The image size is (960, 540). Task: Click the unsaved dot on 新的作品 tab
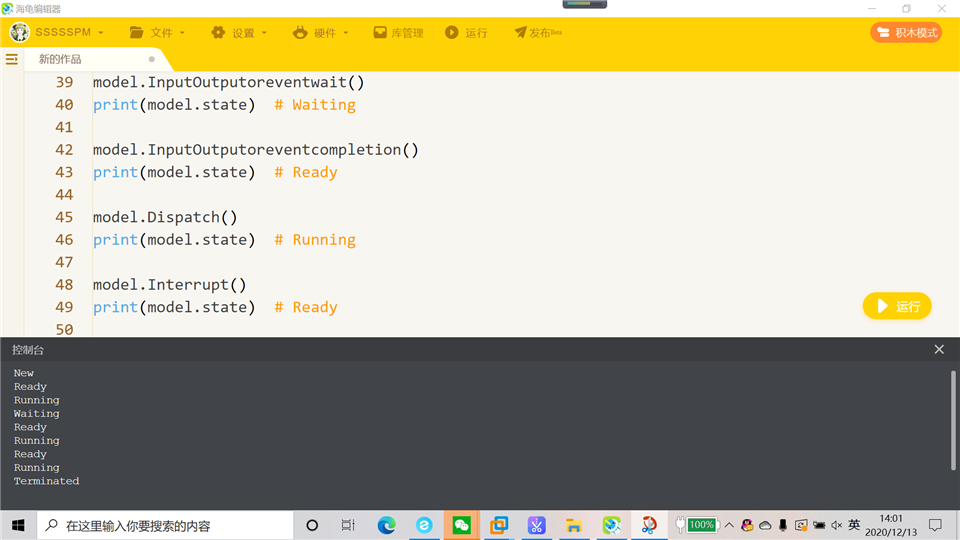(x=151, y=59)
